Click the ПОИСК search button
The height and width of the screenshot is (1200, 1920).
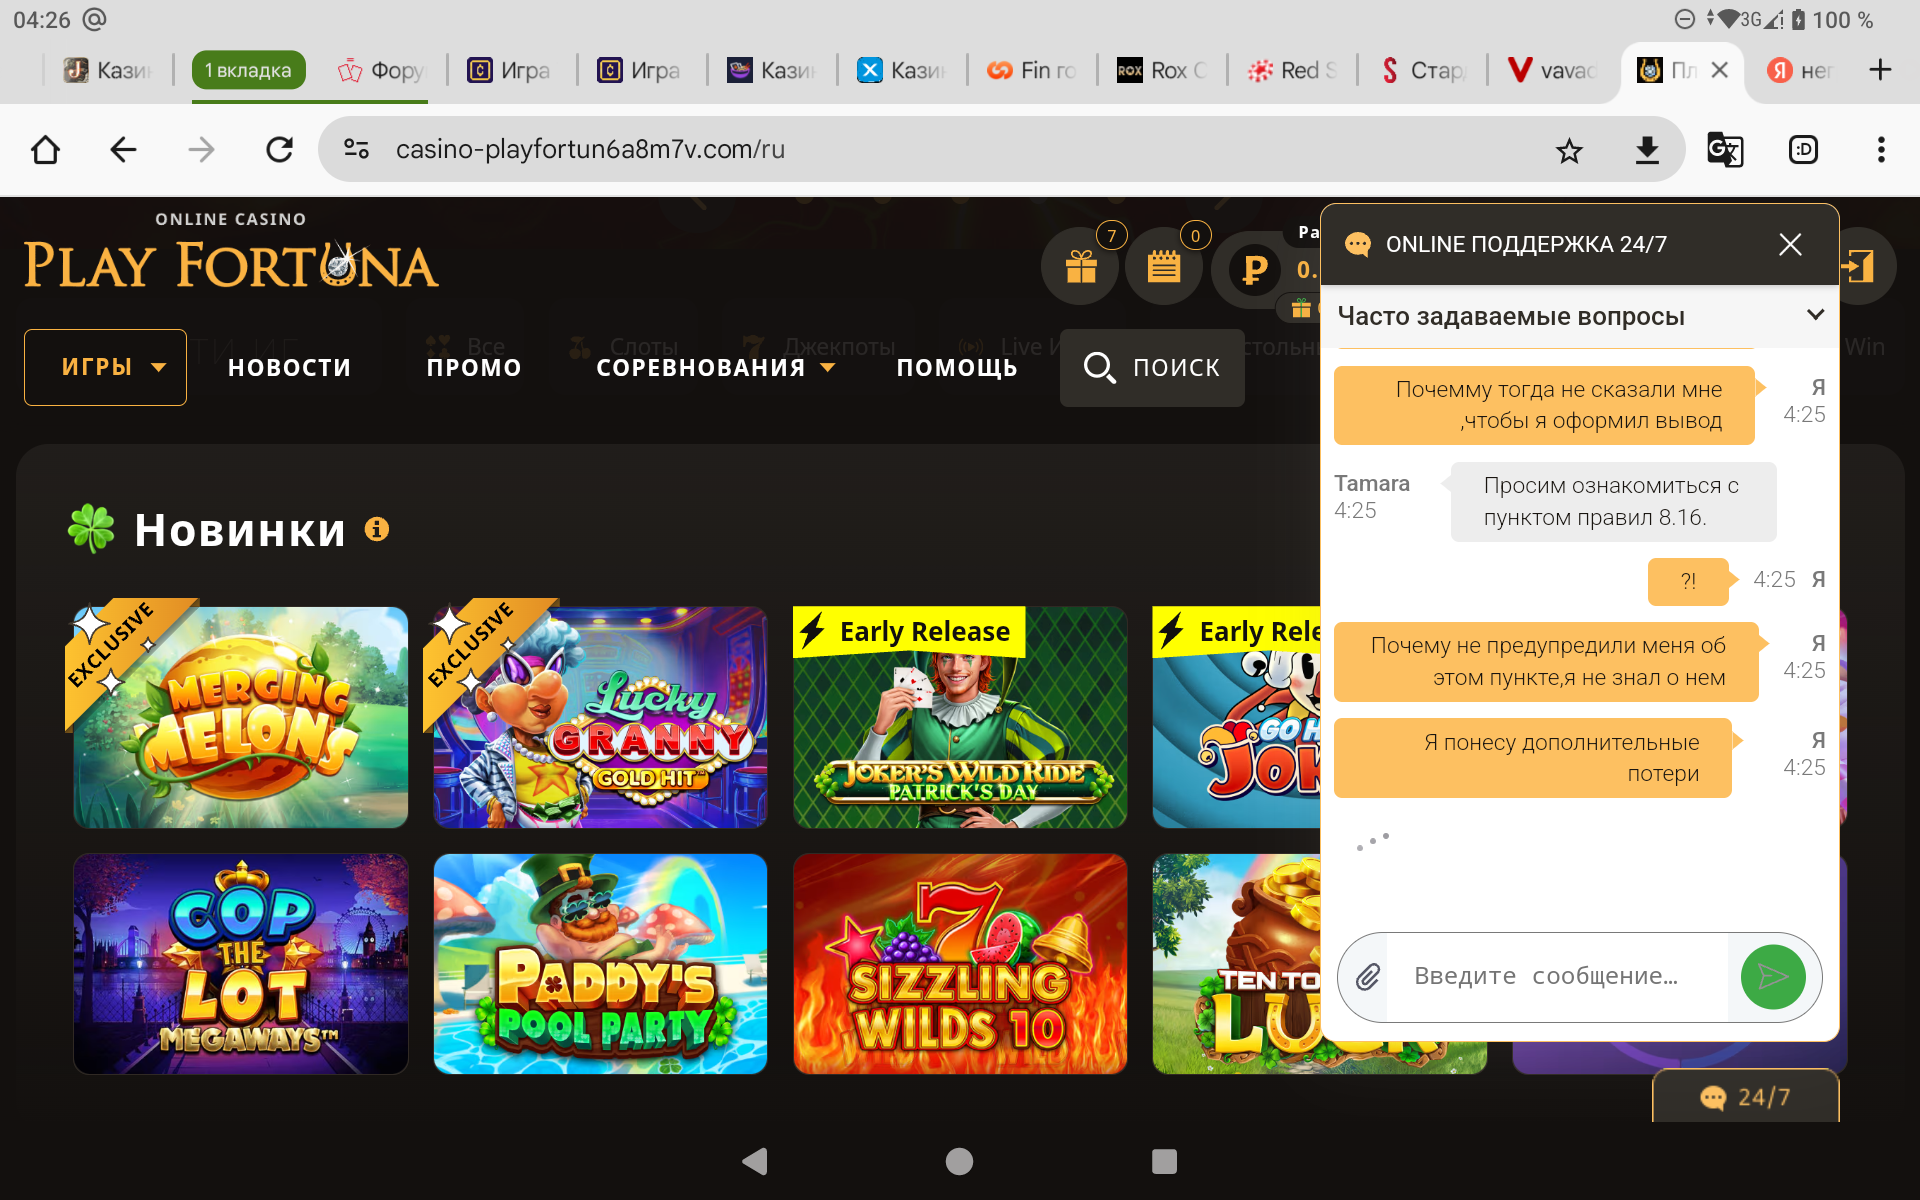coord(1152,368)
